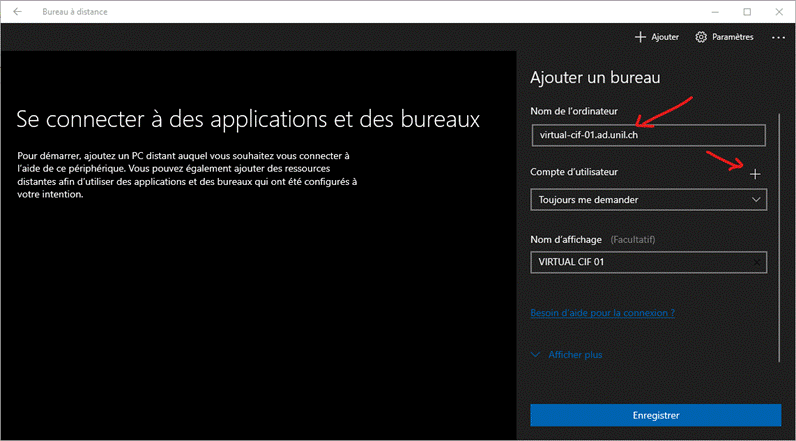Select the 'Paramètres' text in top bar
Image resolution: width=796 pixels, height=441 pixels.
(x=732, y=37)
